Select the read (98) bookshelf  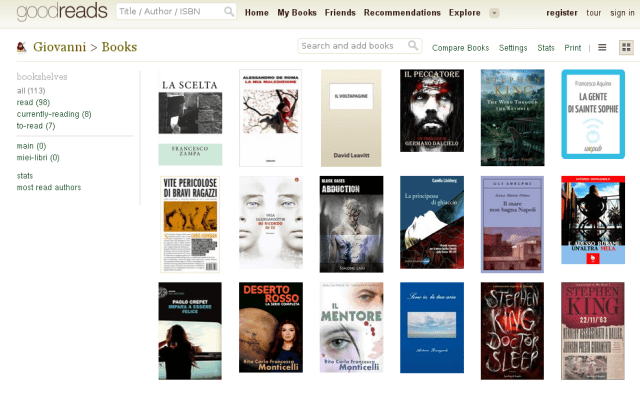click(33, 102)
